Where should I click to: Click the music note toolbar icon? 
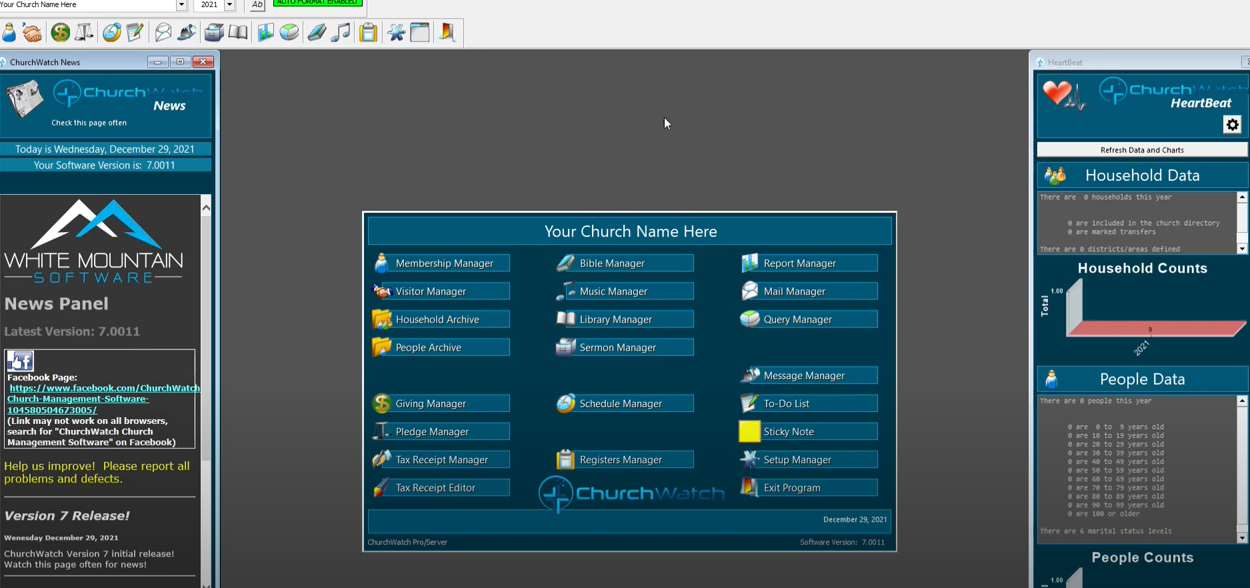pyautogui.click(x=341, y=33)
